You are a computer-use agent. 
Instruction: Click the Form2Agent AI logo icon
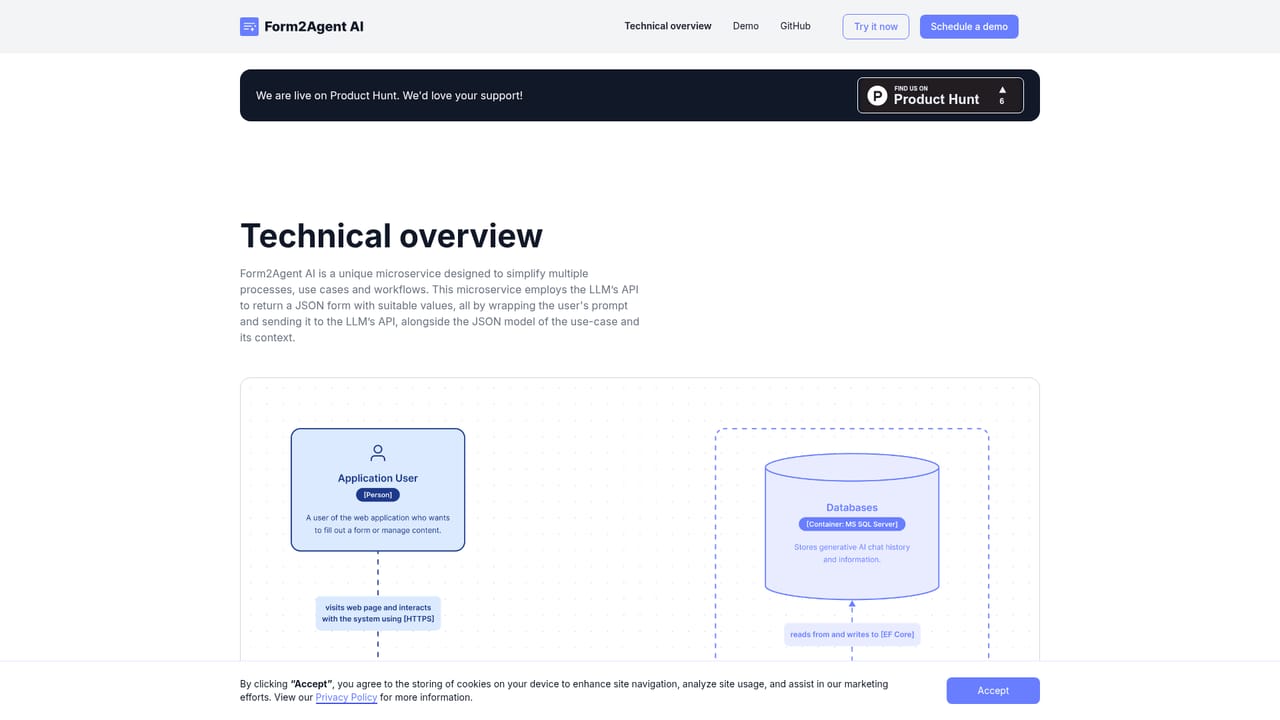pyautogui.click(x=249, y=27)
